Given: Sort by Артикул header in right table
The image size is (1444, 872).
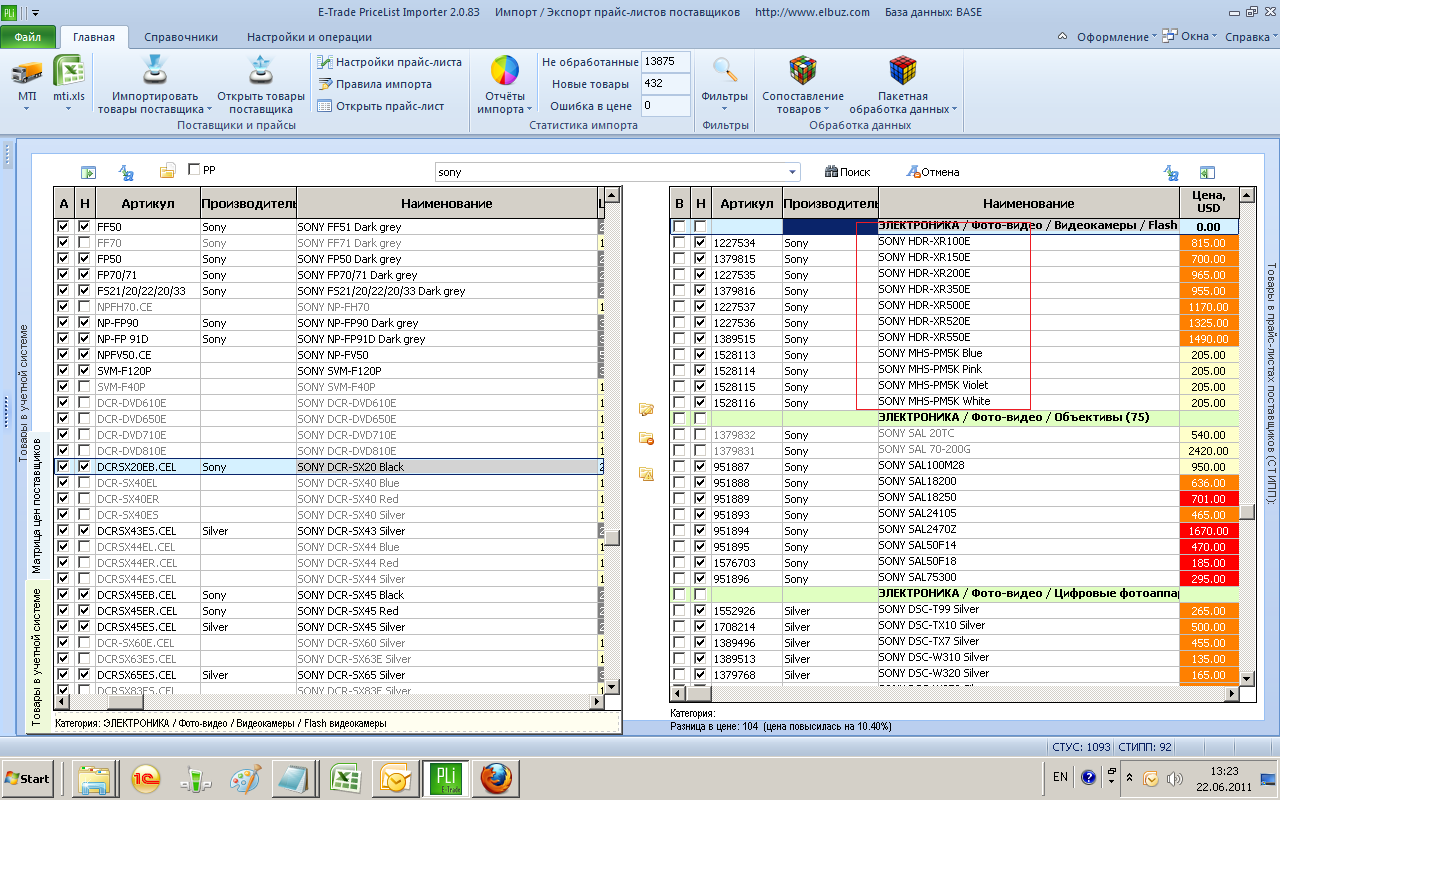Looking at the screenshot, I should click(746, 203).
